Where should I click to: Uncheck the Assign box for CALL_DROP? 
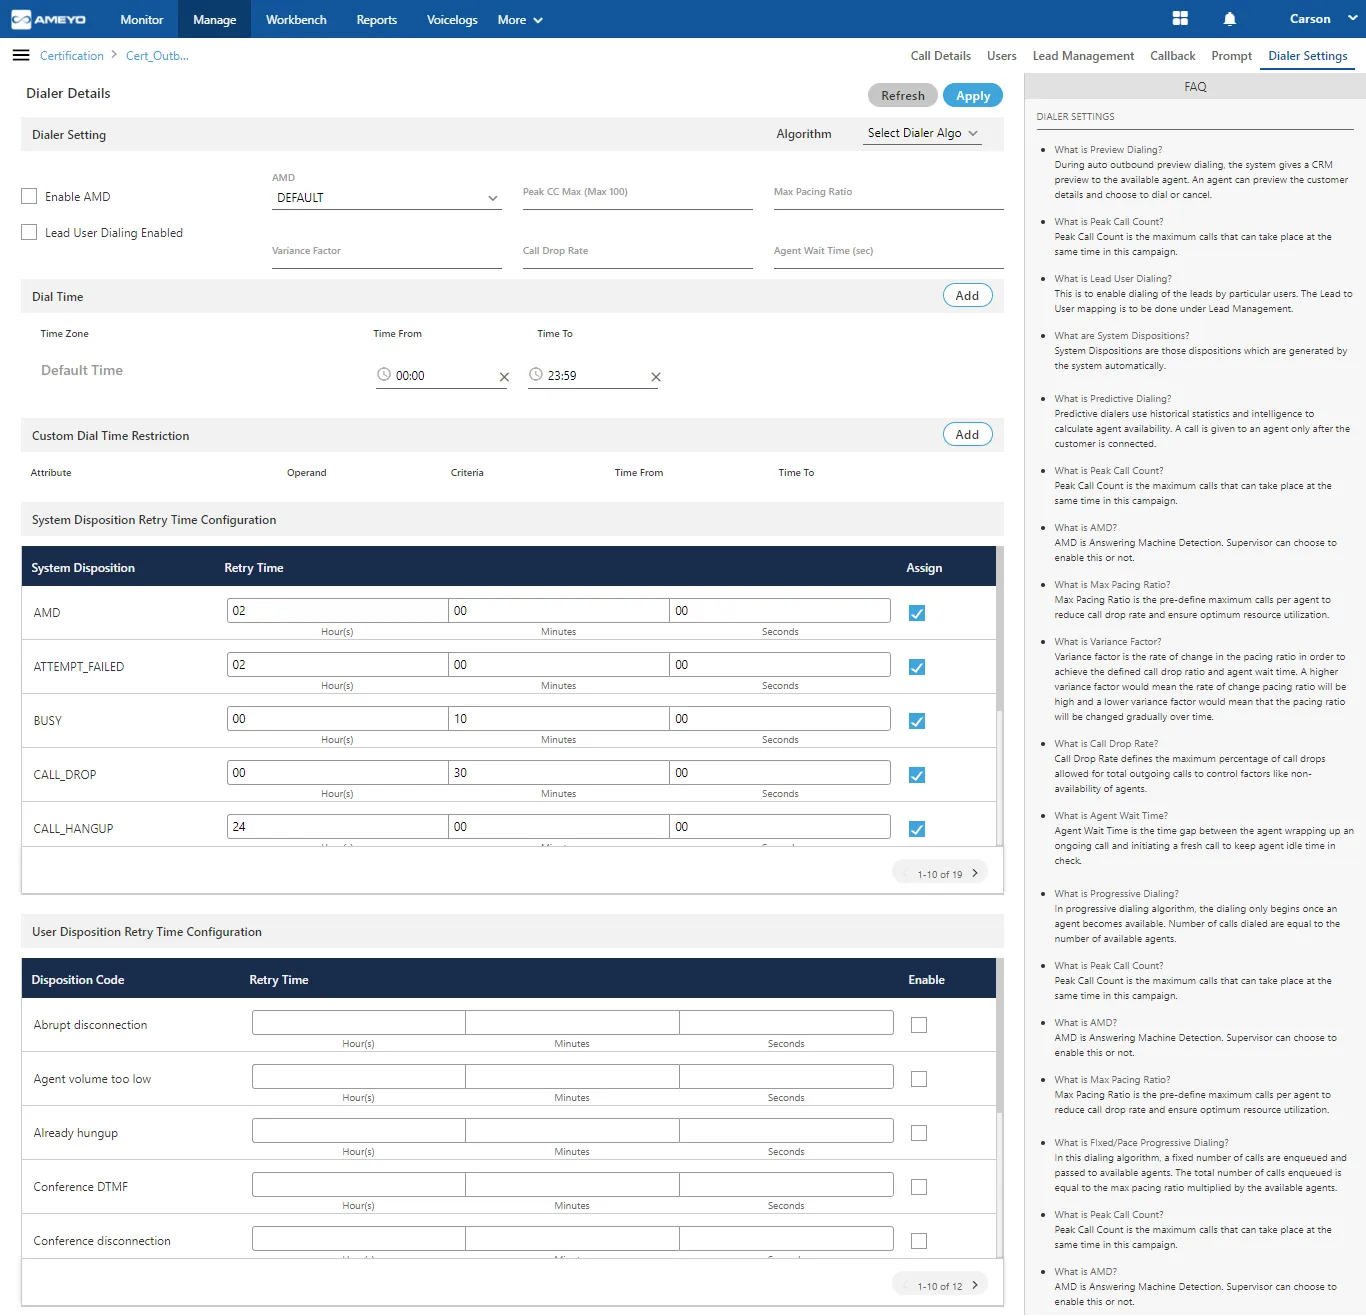click(917, 775)
